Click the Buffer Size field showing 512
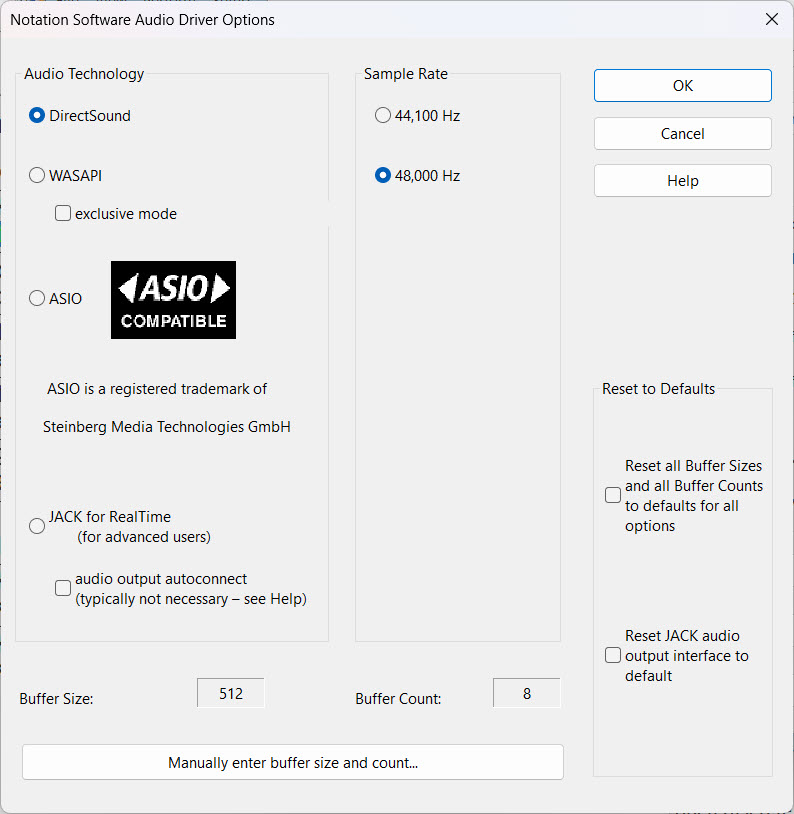The image size is (794, 814). tap(231, 693)
